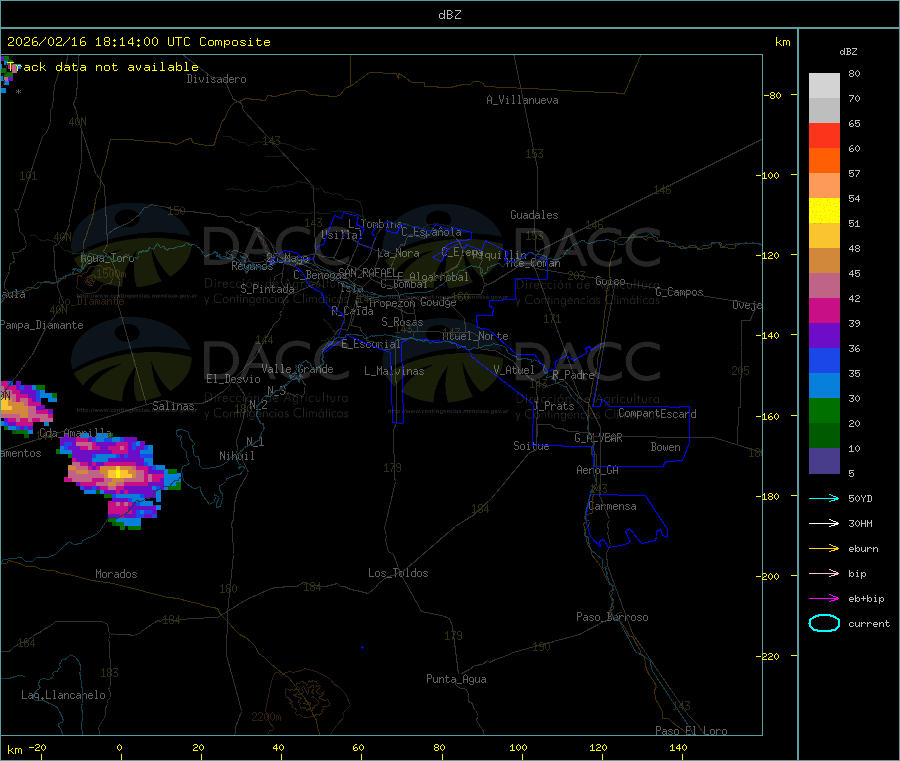Screen dimensions: 900x761
Task: Click the cyan current ellipse icon
Action: (824, 623)
